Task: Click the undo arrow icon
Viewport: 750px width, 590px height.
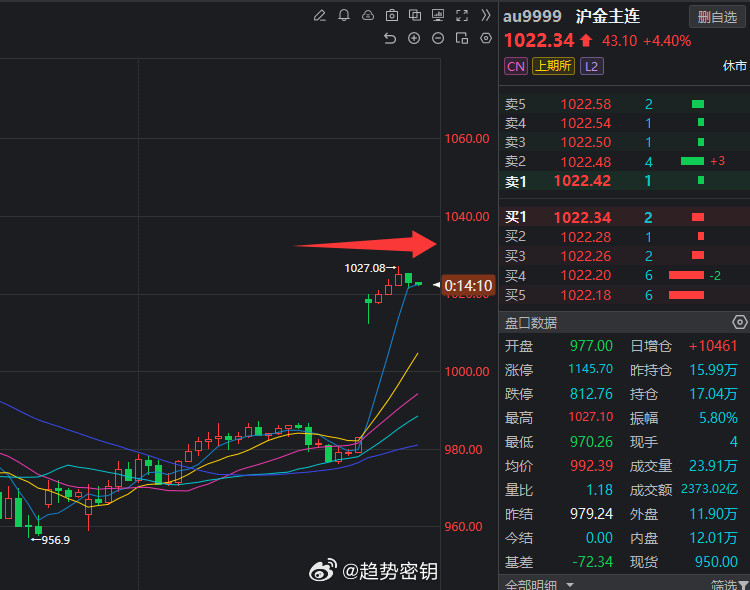Action: (390, 38)
